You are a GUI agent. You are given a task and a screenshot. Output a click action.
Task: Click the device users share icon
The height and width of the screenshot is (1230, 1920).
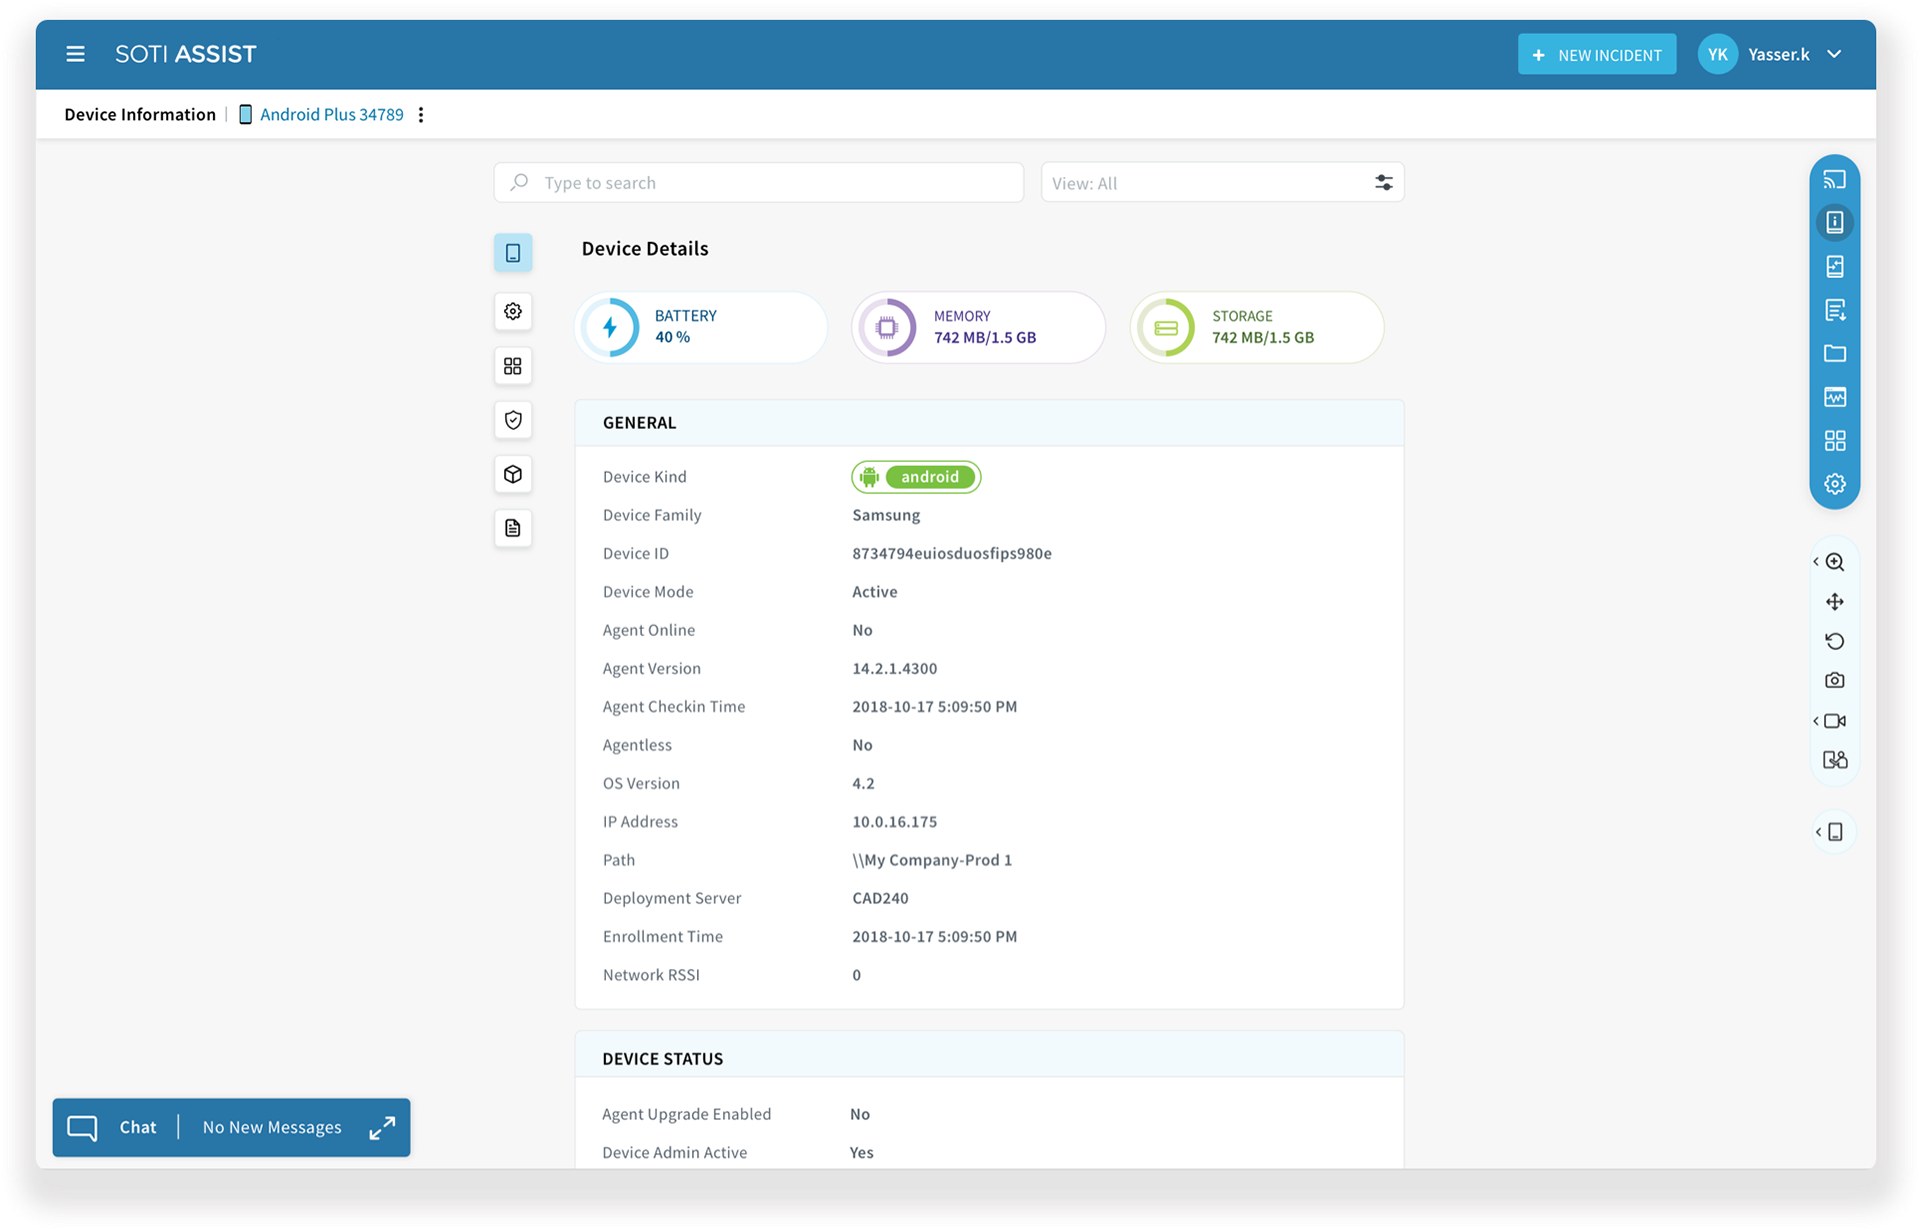point(1835,760)
